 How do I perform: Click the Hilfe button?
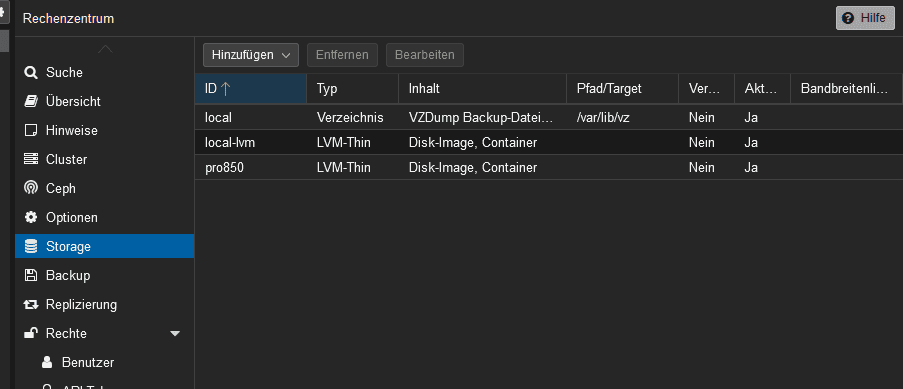[x=866, y=18]
